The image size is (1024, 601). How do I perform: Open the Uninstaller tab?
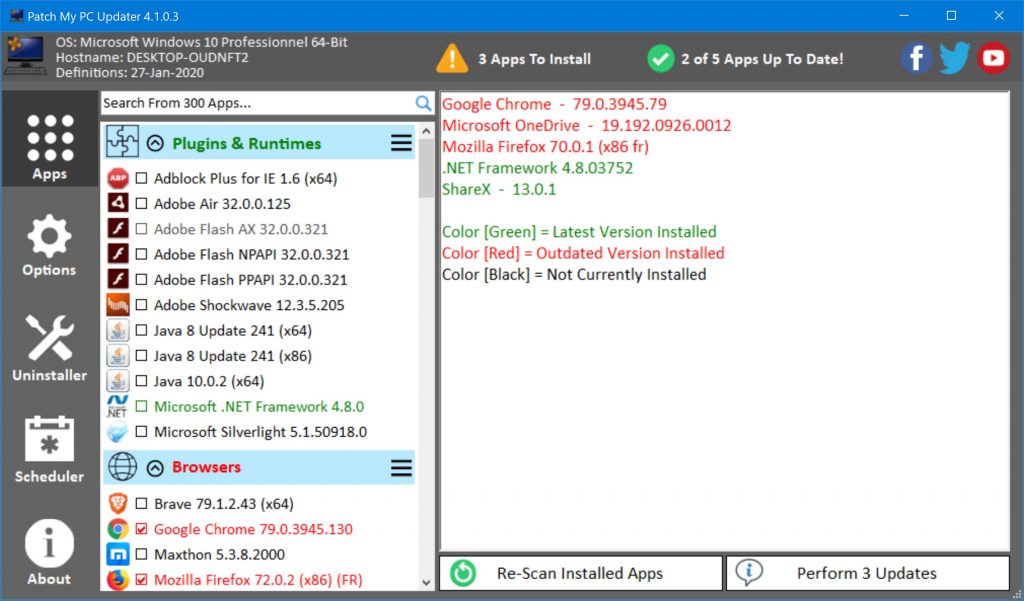[50, 348]
